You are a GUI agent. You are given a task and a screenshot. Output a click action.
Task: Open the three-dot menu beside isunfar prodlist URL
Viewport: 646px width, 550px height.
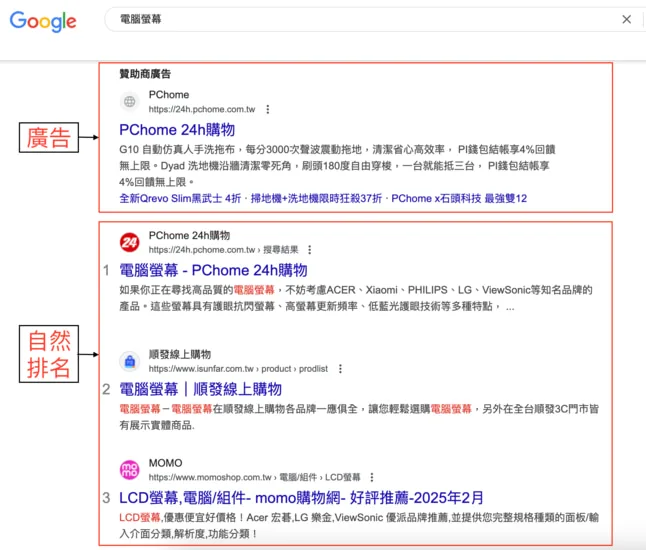340,369
